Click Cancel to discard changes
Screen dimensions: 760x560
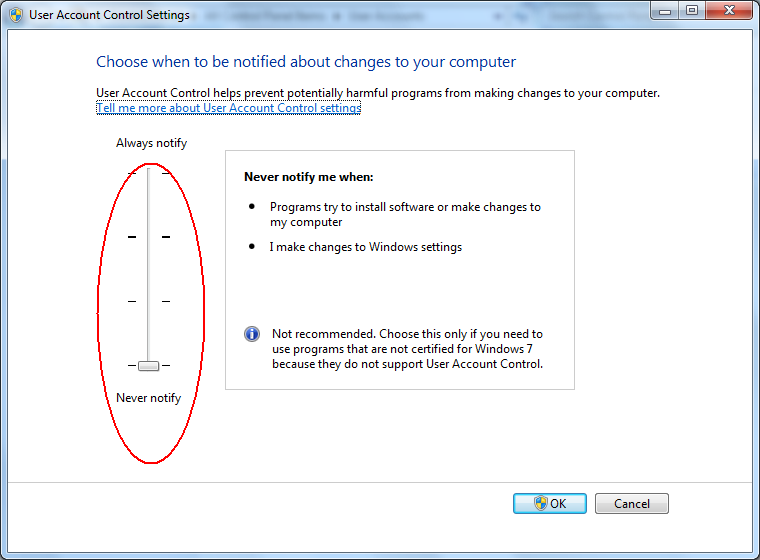632,503
